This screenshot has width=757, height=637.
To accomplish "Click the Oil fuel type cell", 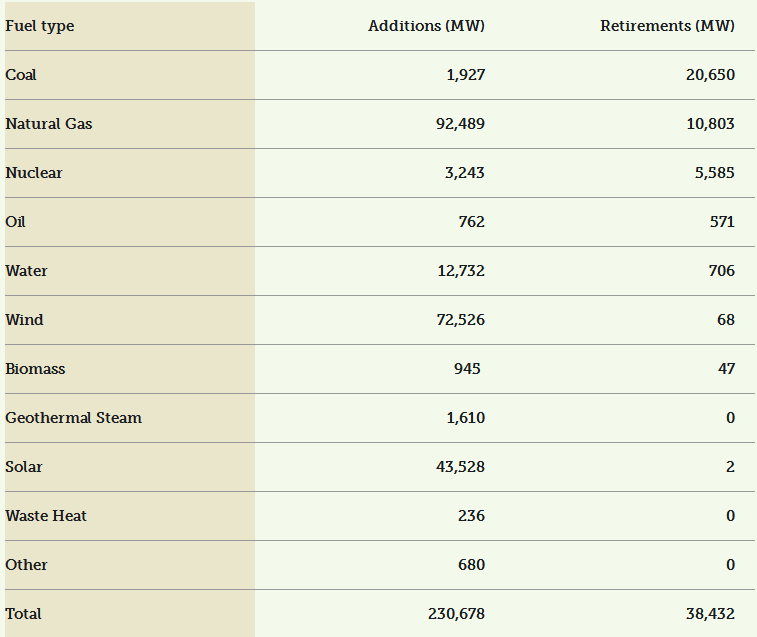I will coord(14,222).
